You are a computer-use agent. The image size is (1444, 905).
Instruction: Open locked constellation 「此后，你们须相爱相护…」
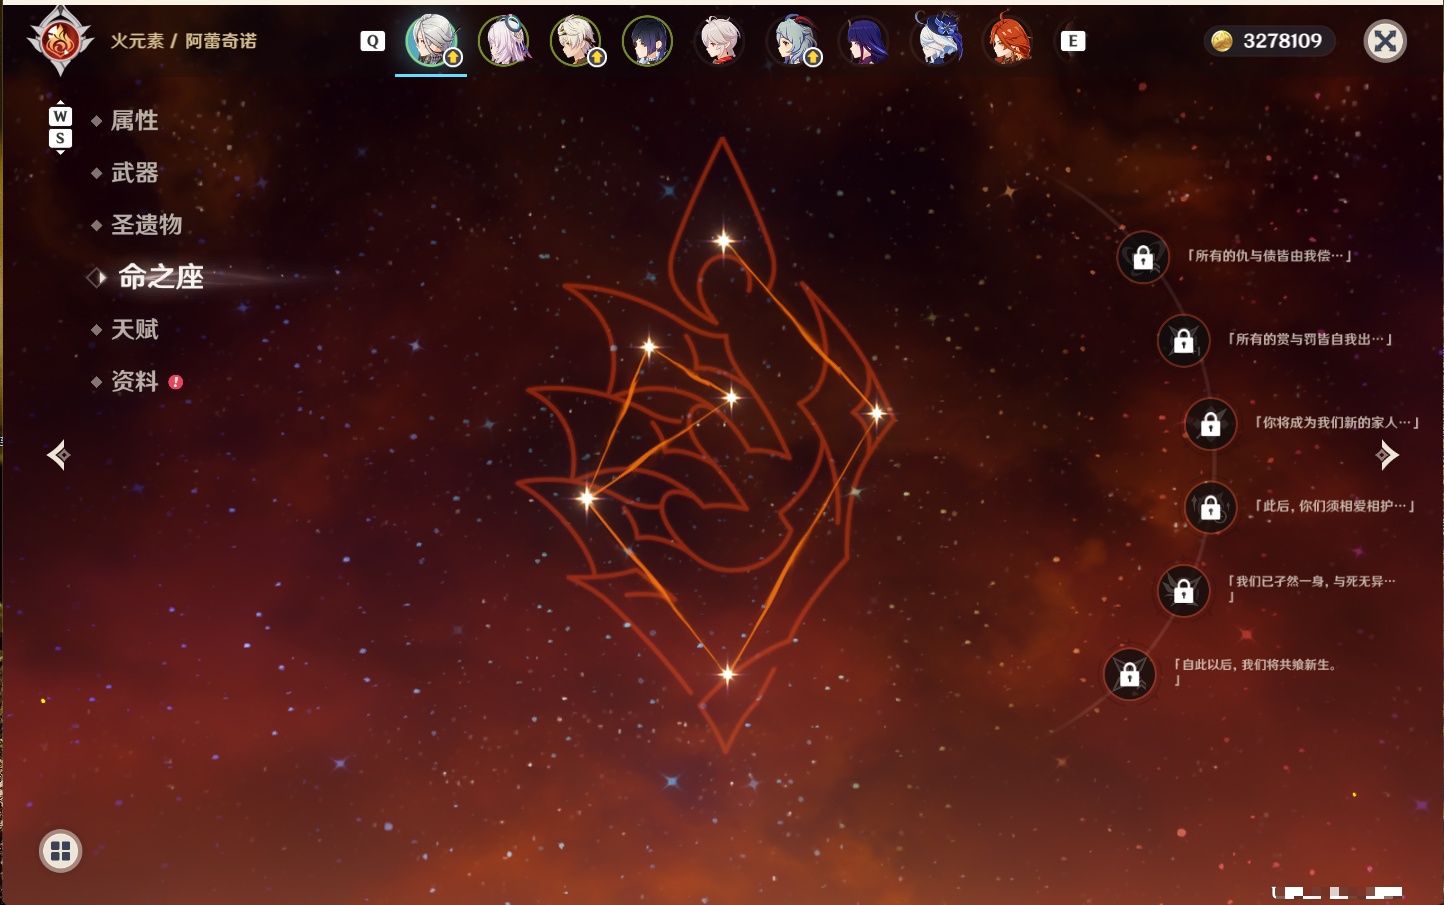click(1210, 507)
